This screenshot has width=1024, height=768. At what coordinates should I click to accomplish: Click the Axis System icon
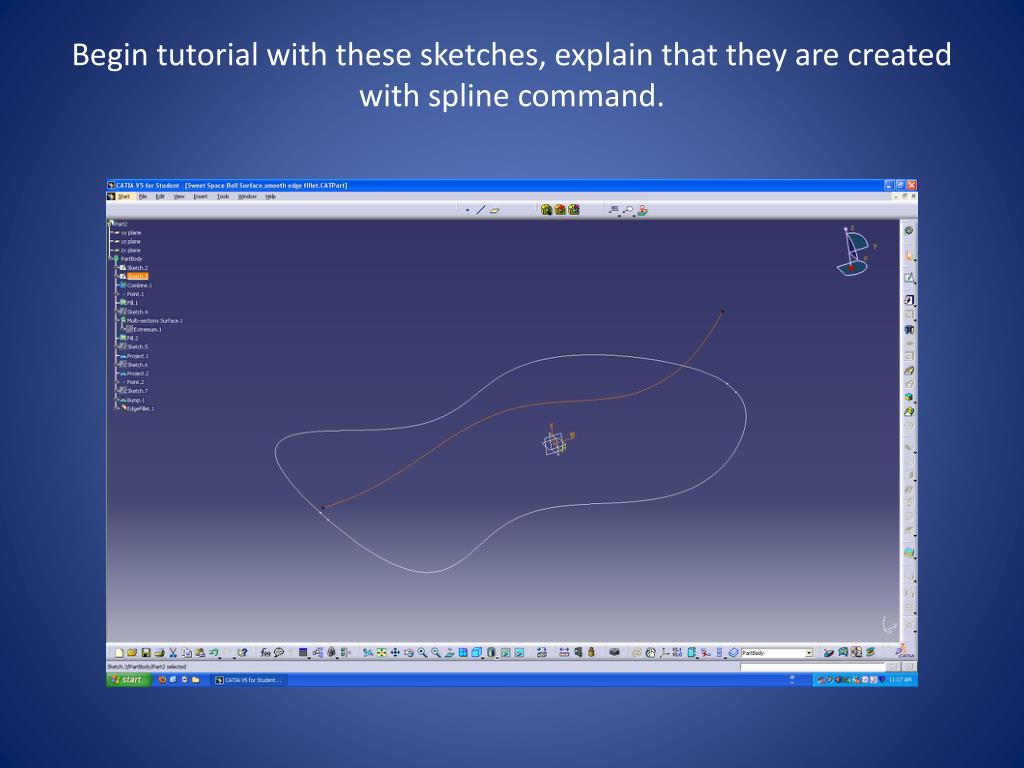[x=664, y=652]
